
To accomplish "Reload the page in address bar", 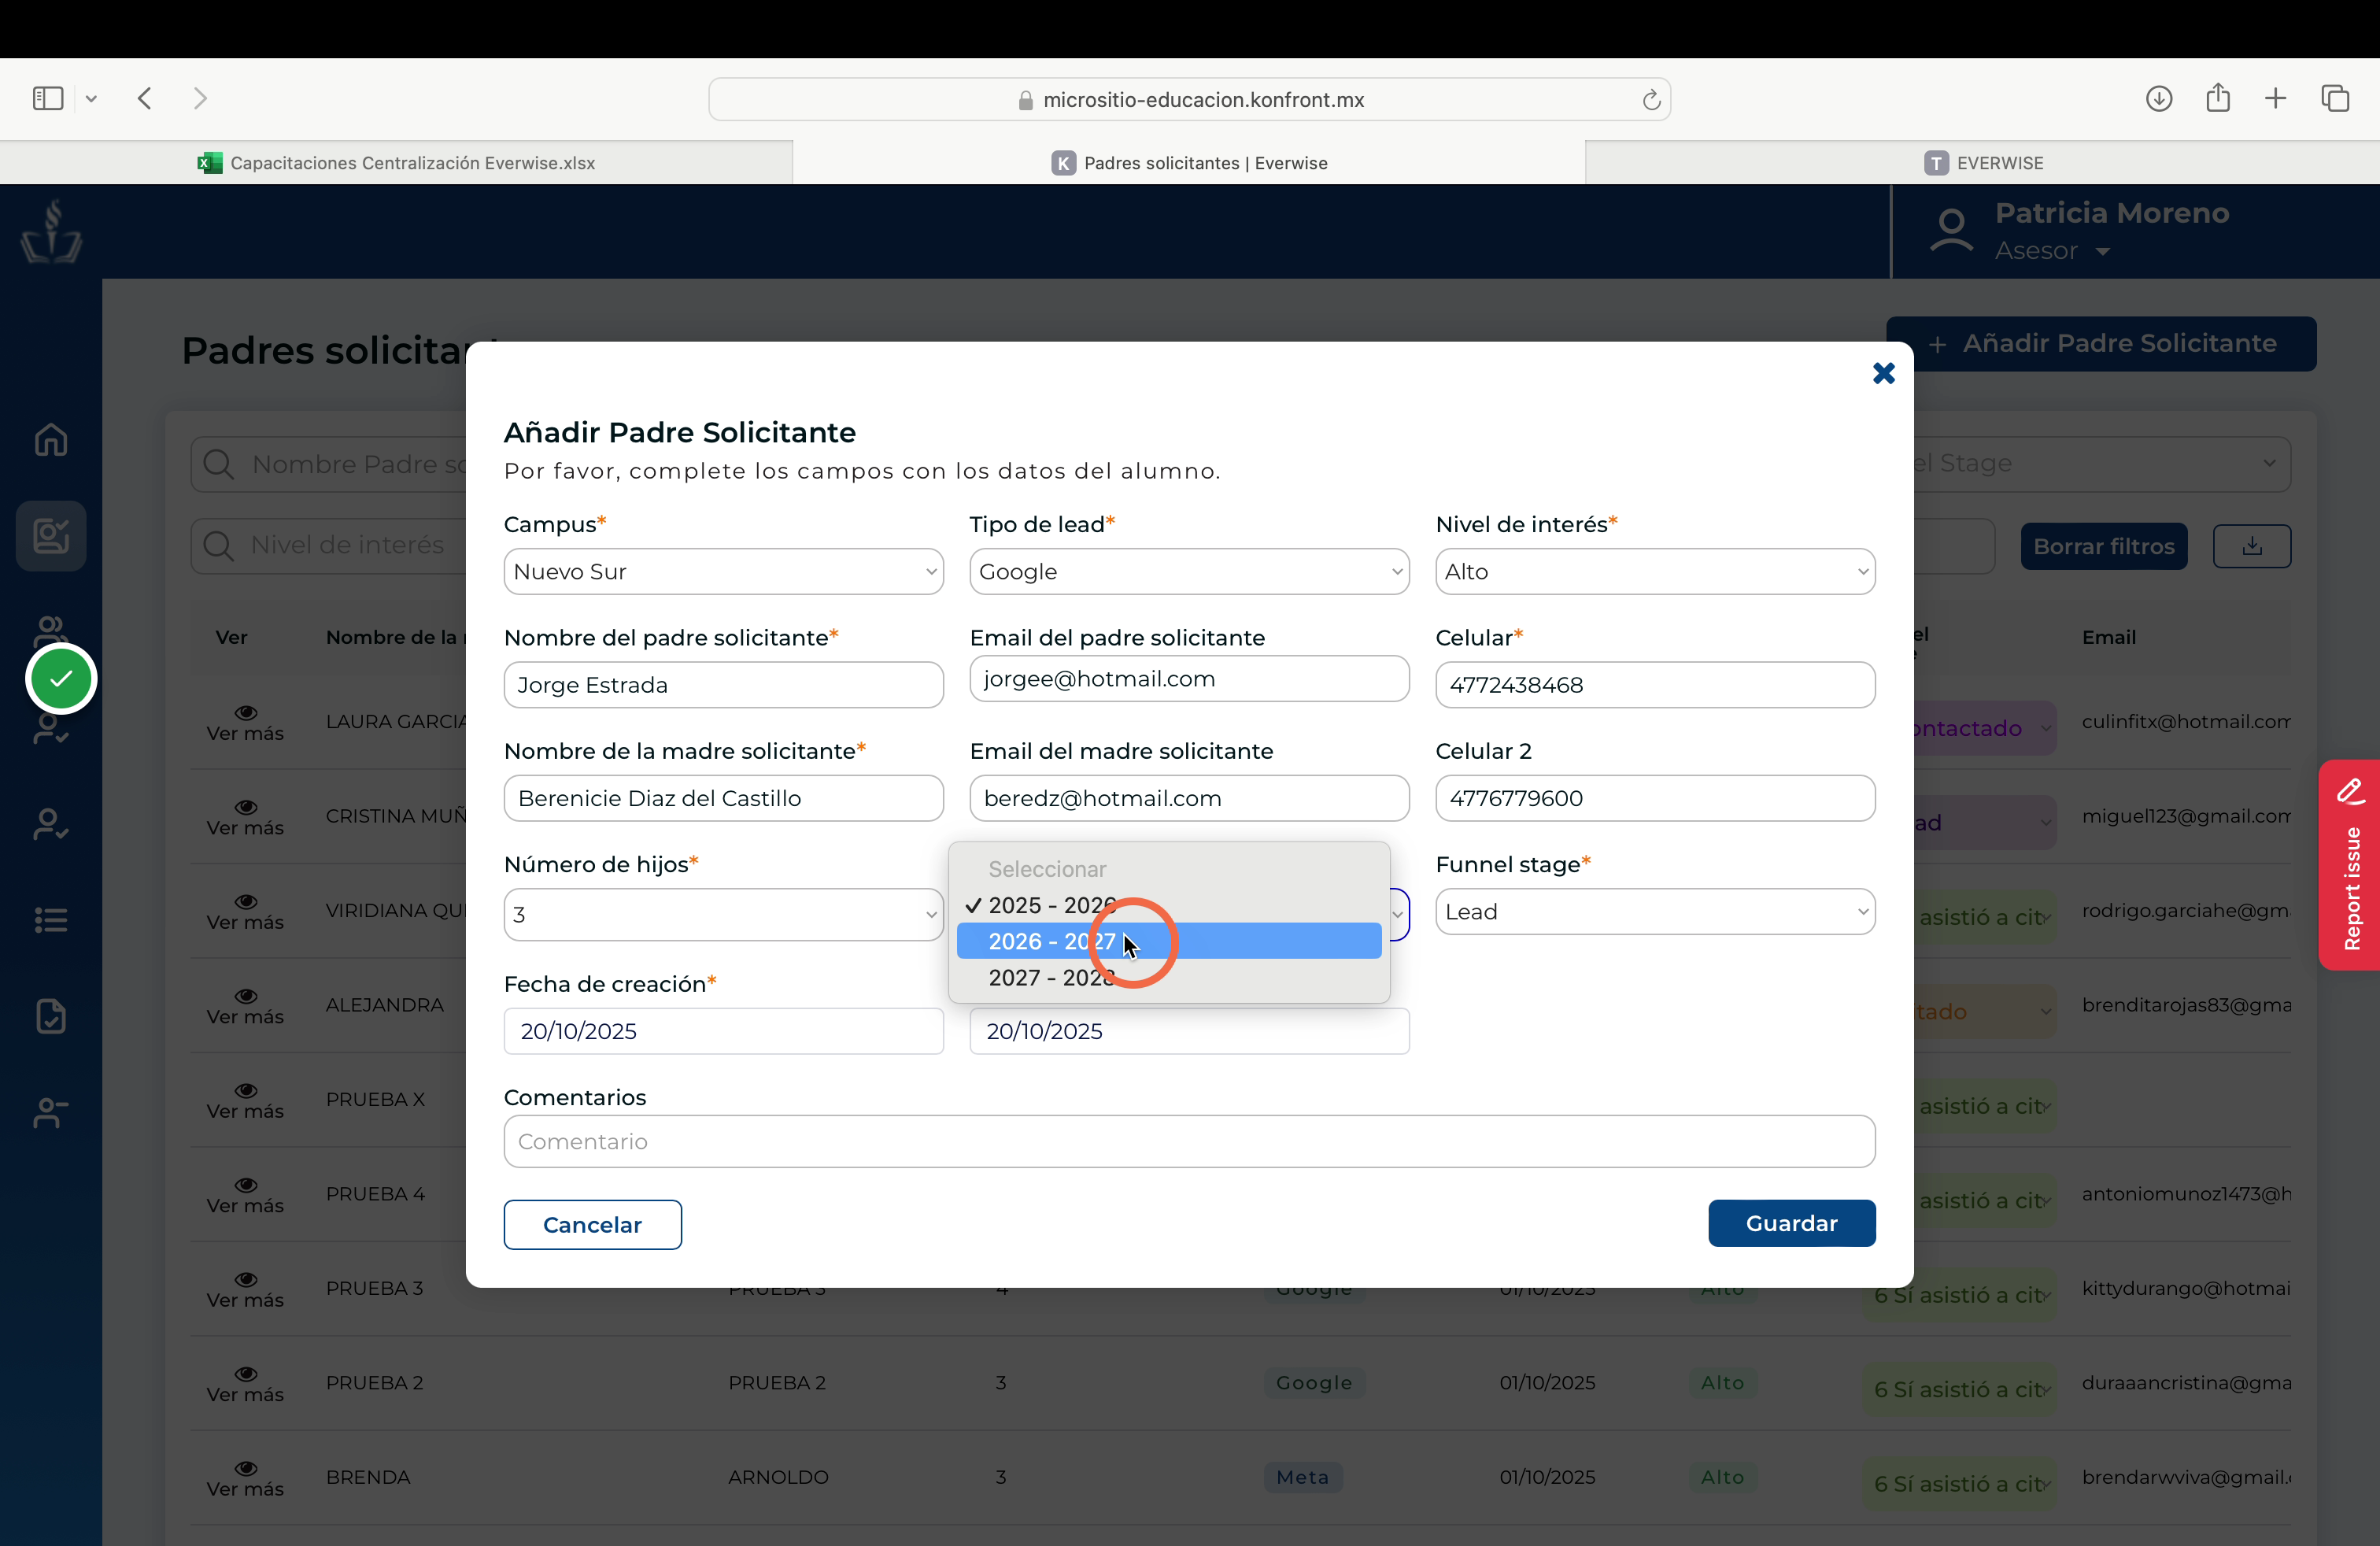I will 1651,100.
